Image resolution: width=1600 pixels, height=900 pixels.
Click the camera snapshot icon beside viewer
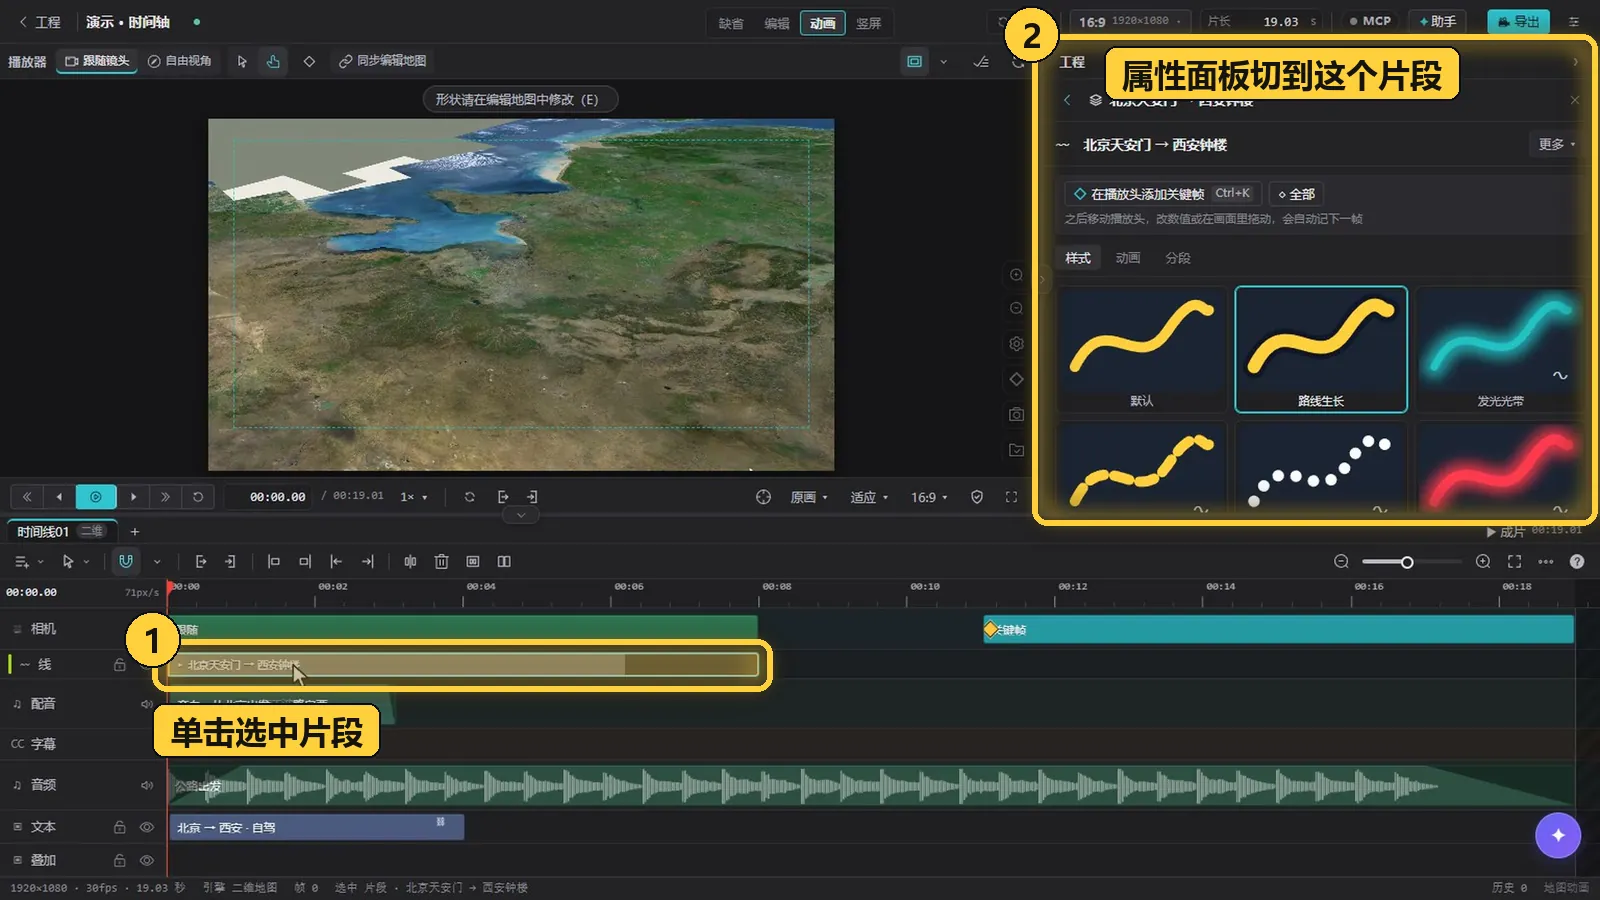pos(1016,414)
